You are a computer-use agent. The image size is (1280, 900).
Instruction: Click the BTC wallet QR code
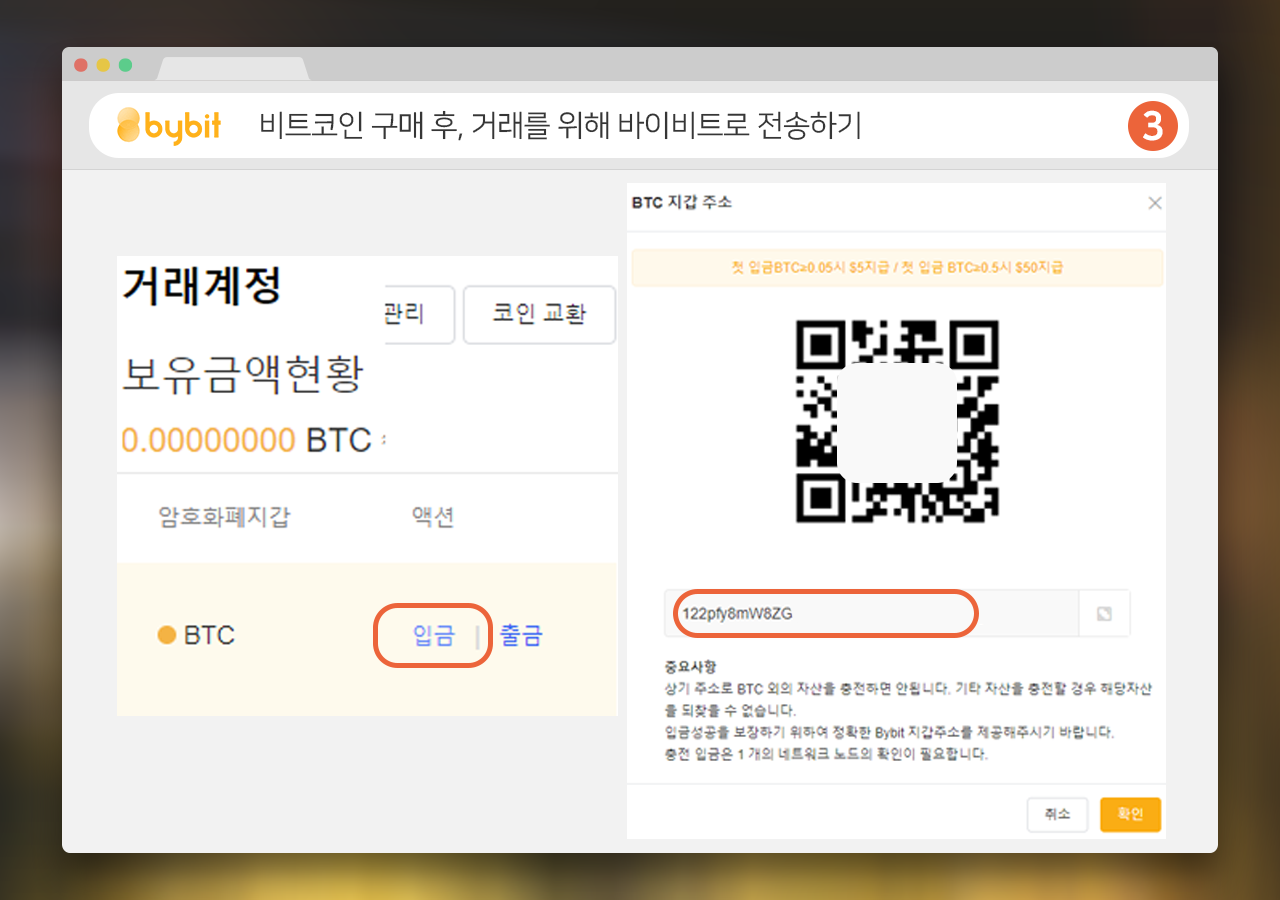pos(897,421)
